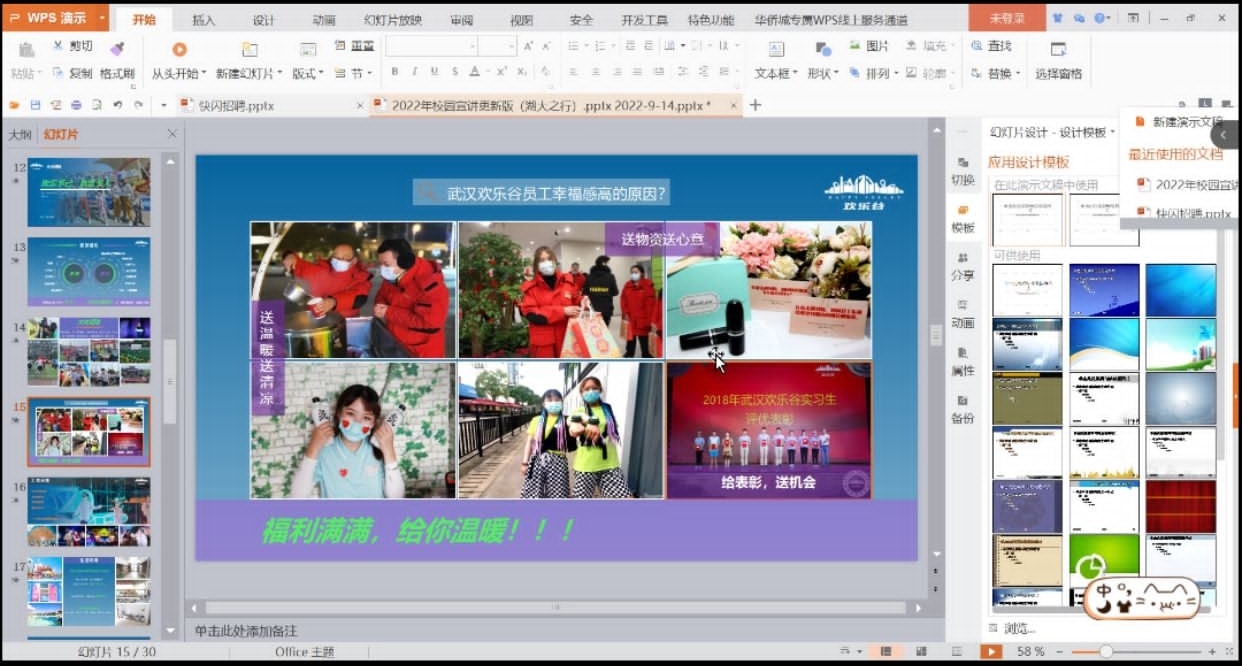Viewport: 1243px width, 666px height.
Task: Open the Properties (属性) side panel
Action: tap(963, 362)
